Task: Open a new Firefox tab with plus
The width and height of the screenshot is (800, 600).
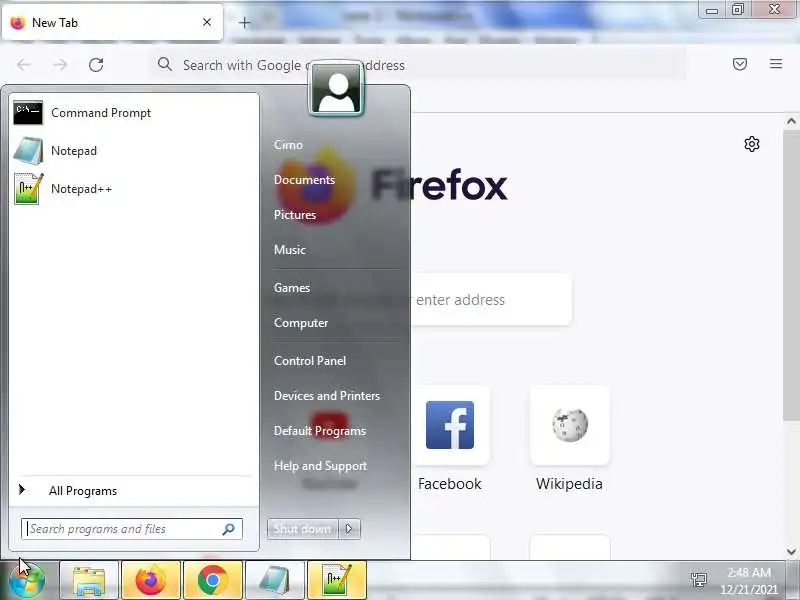Action: [244, 22]
